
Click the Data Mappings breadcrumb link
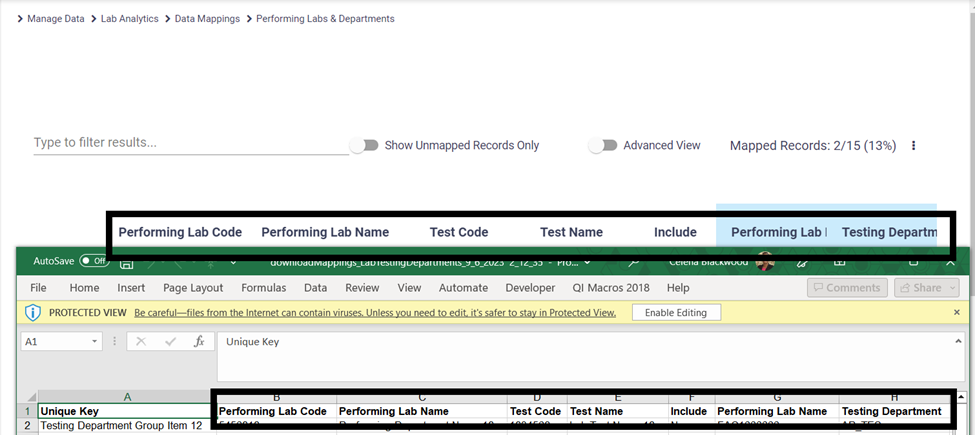(x=207, y=19)
